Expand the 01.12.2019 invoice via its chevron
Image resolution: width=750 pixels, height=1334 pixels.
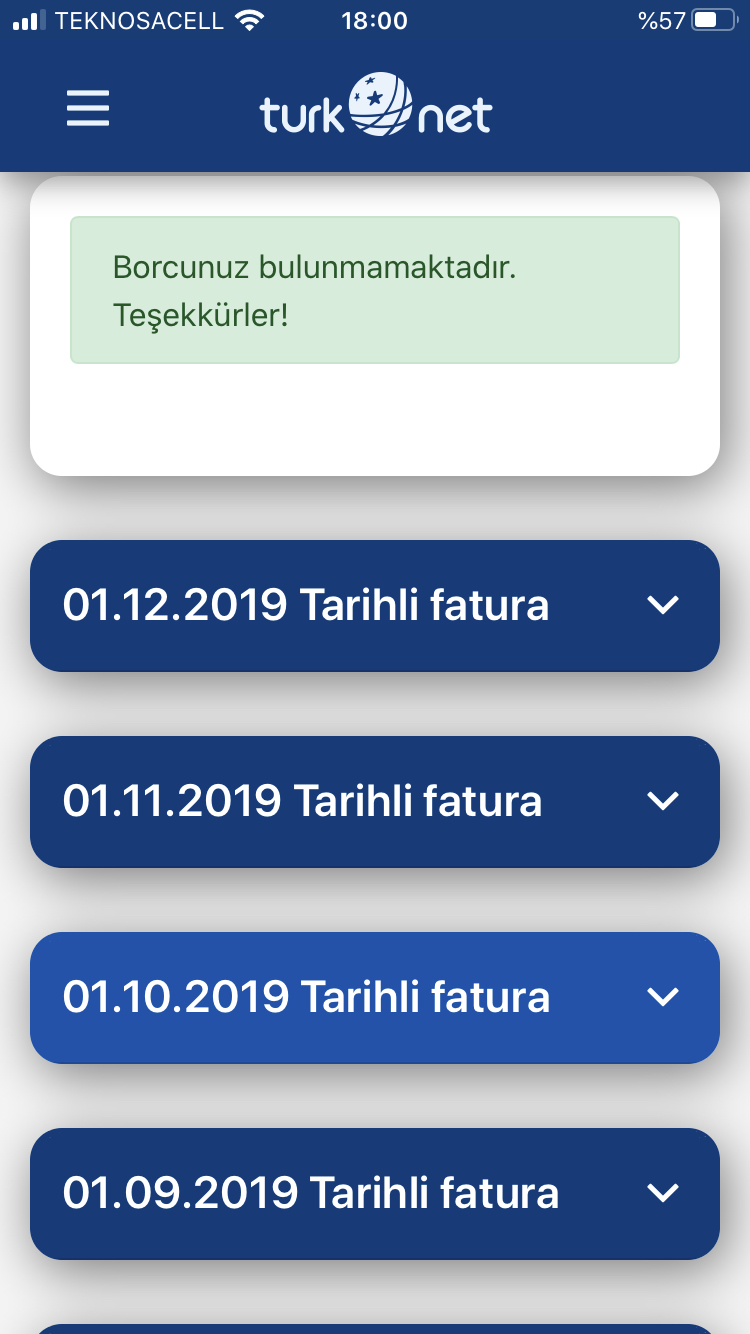[663, 605]
